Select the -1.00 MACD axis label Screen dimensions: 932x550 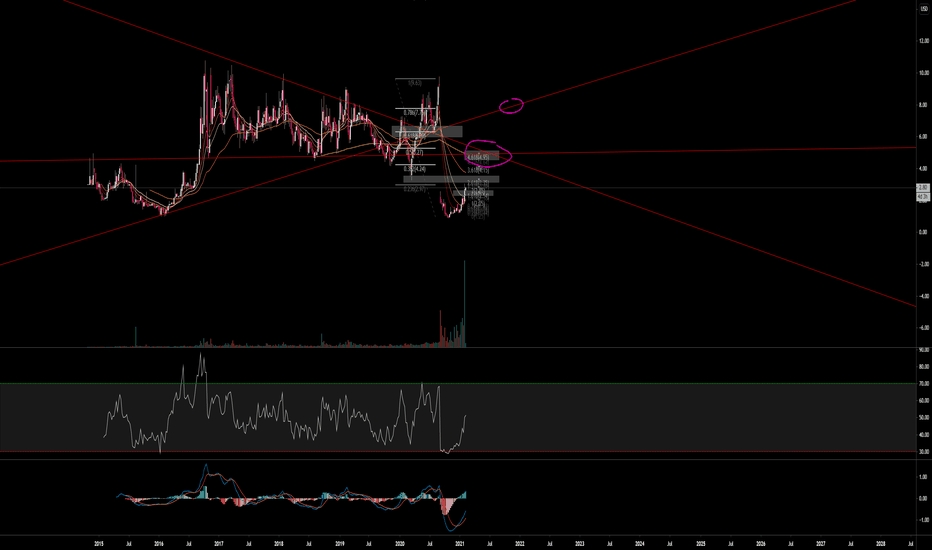click(x=924, y=520)
